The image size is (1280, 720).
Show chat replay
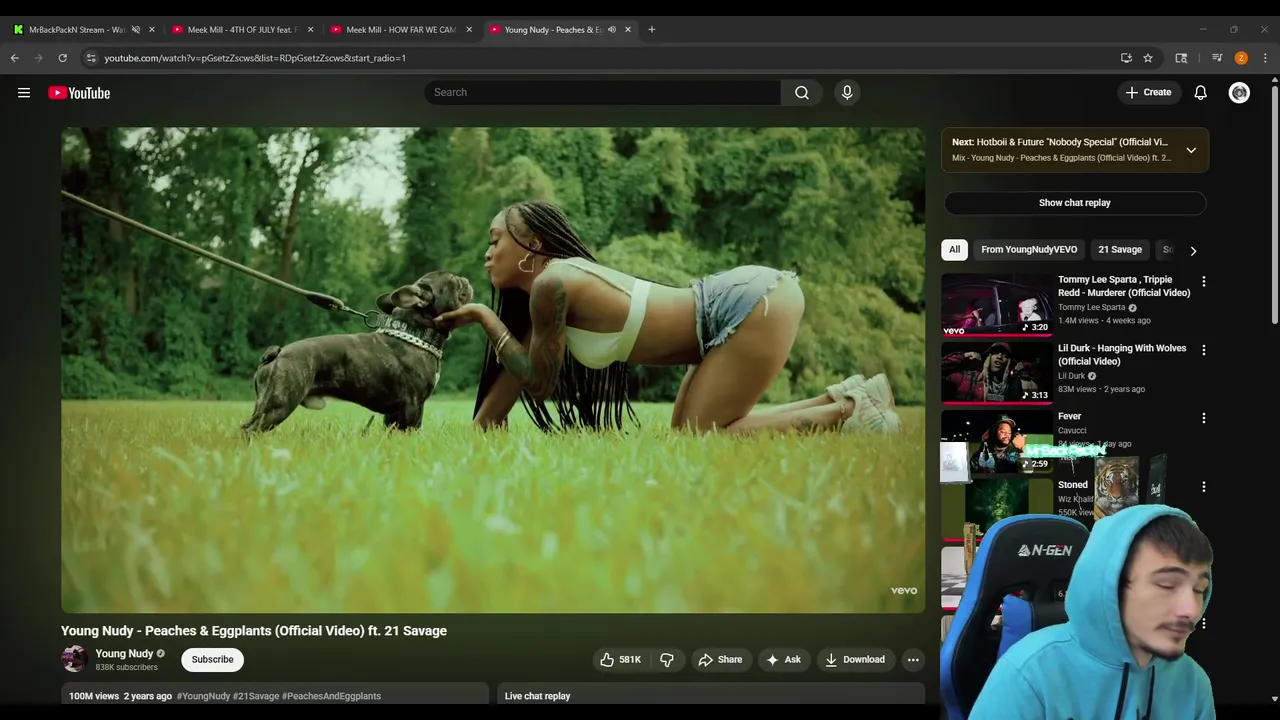point(1074,202)
